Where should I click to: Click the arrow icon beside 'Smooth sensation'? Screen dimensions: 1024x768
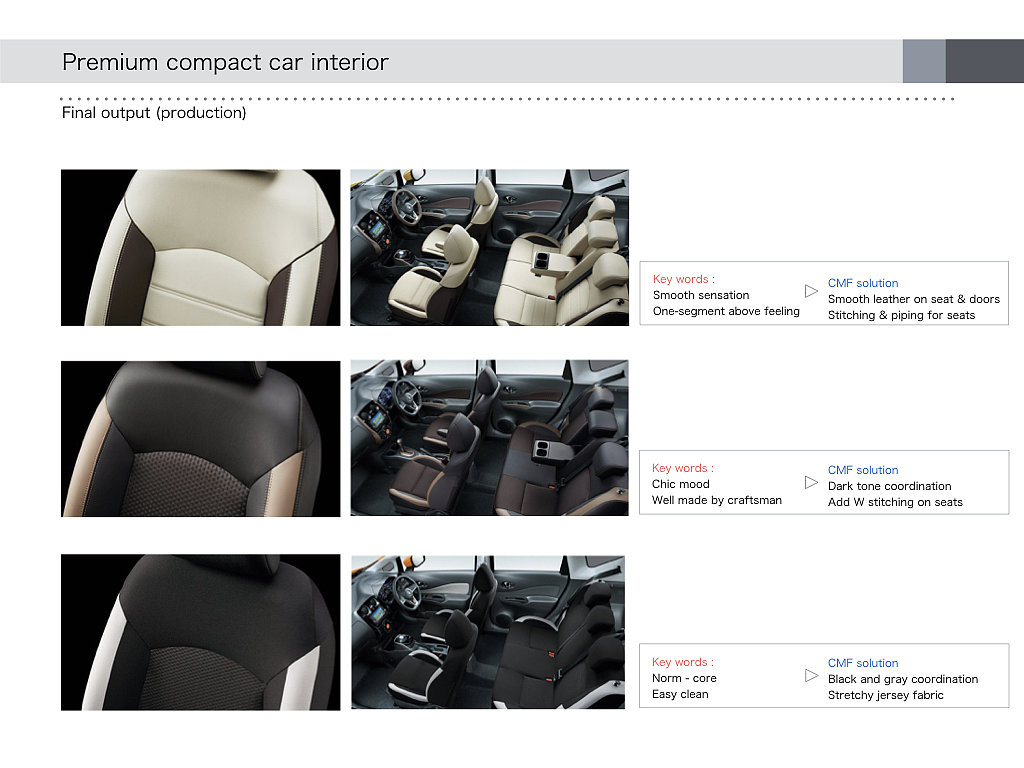pyautogui.click(x=811, y=291)
